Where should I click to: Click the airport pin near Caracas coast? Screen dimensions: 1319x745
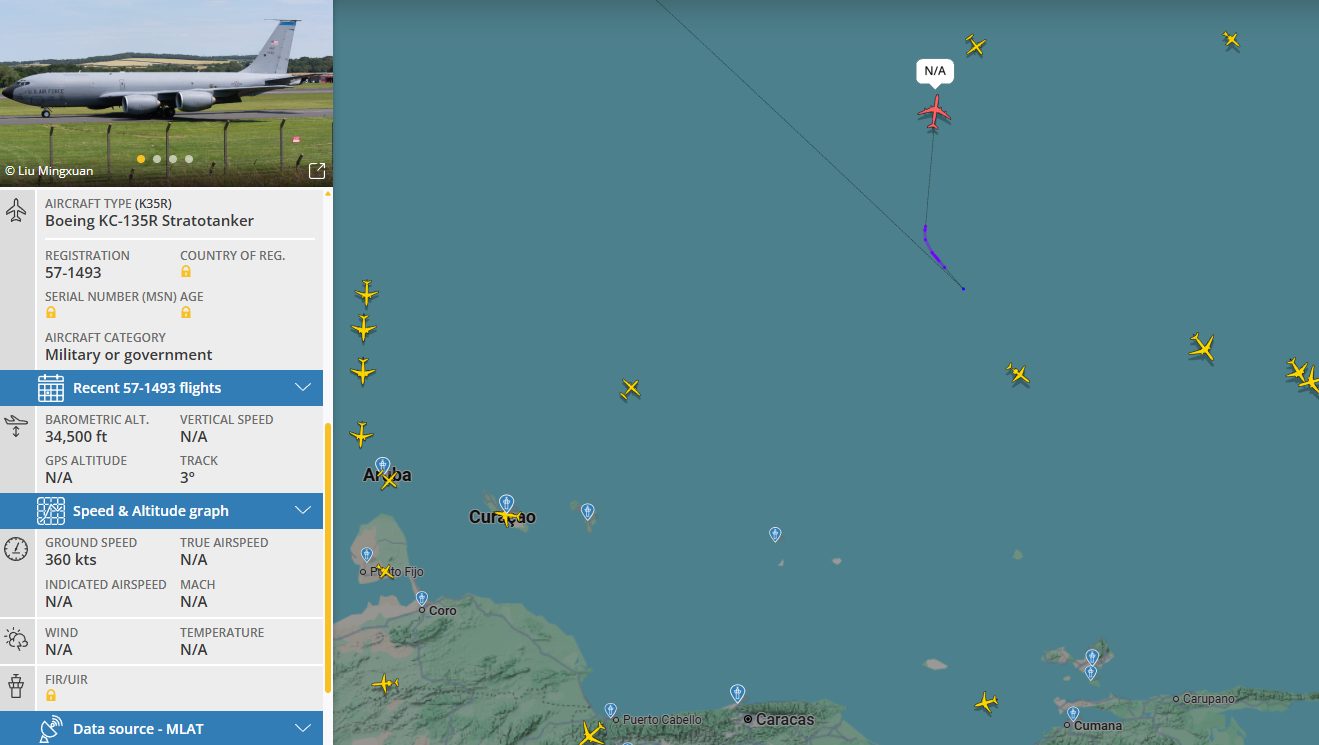tap(737, 693)
